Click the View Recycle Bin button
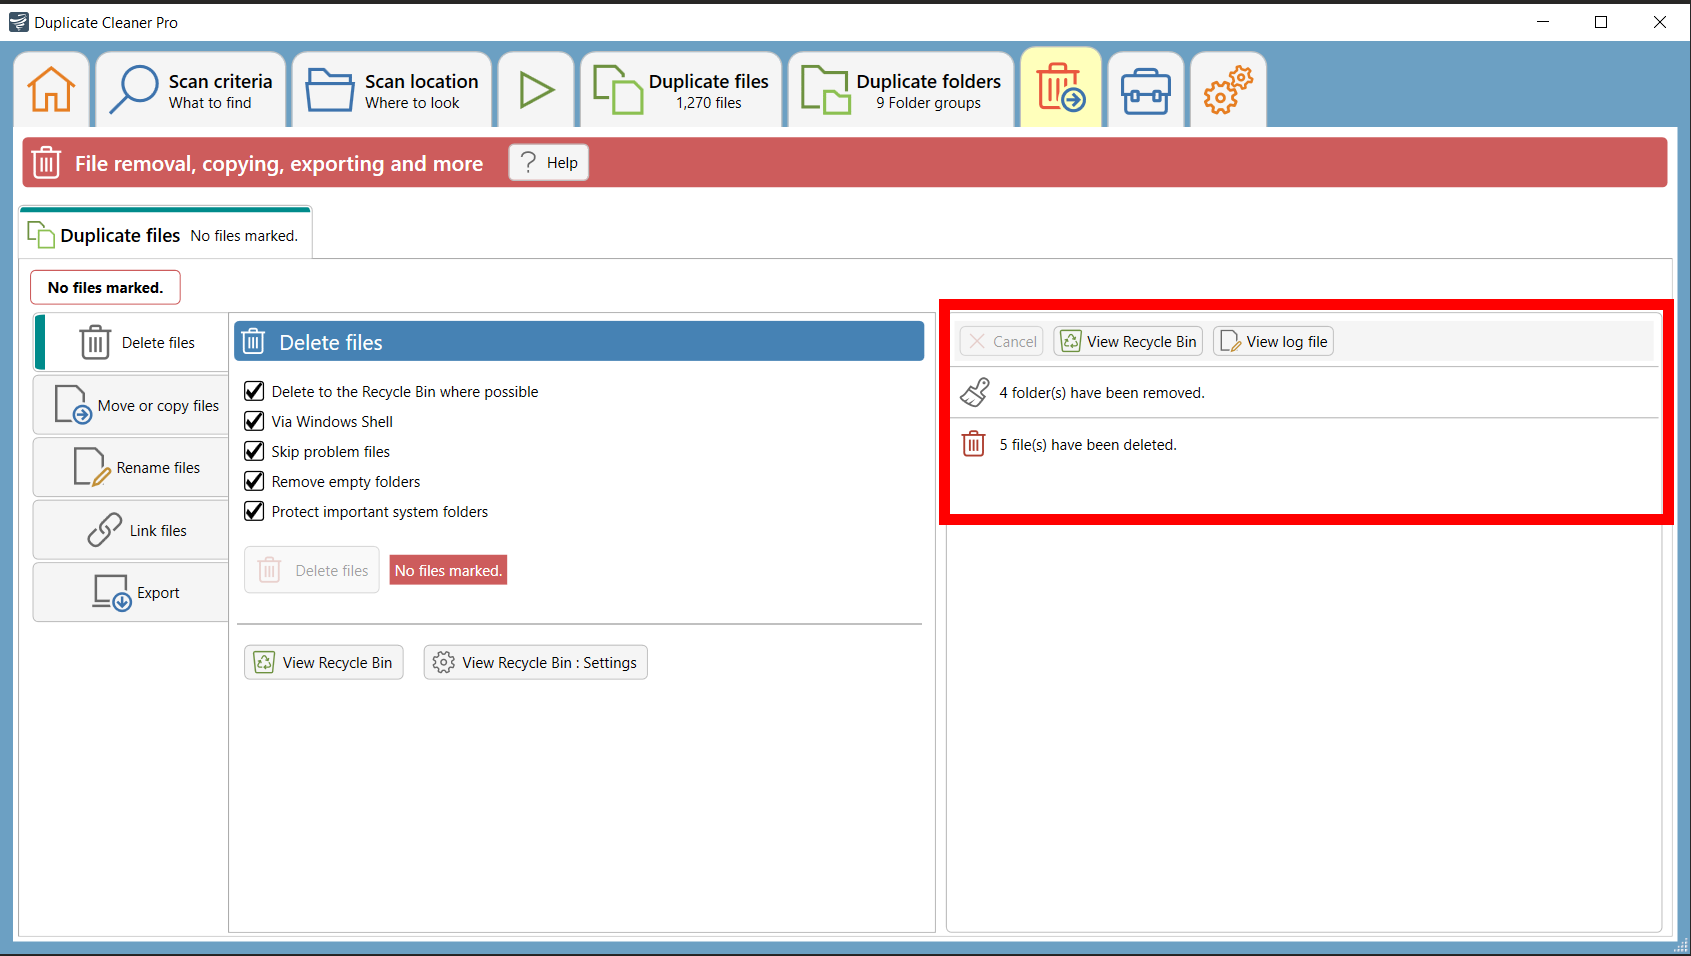The width and height of the screenshot is (1691, 956). (323, 662)
